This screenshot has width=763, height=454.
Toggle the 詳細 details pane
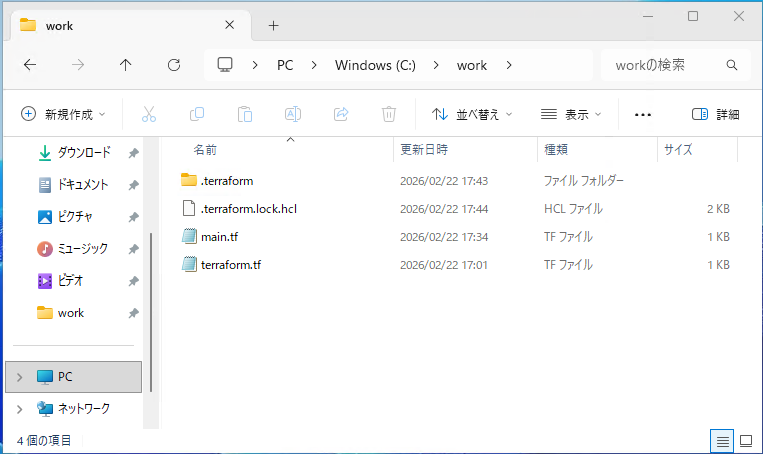715,114
